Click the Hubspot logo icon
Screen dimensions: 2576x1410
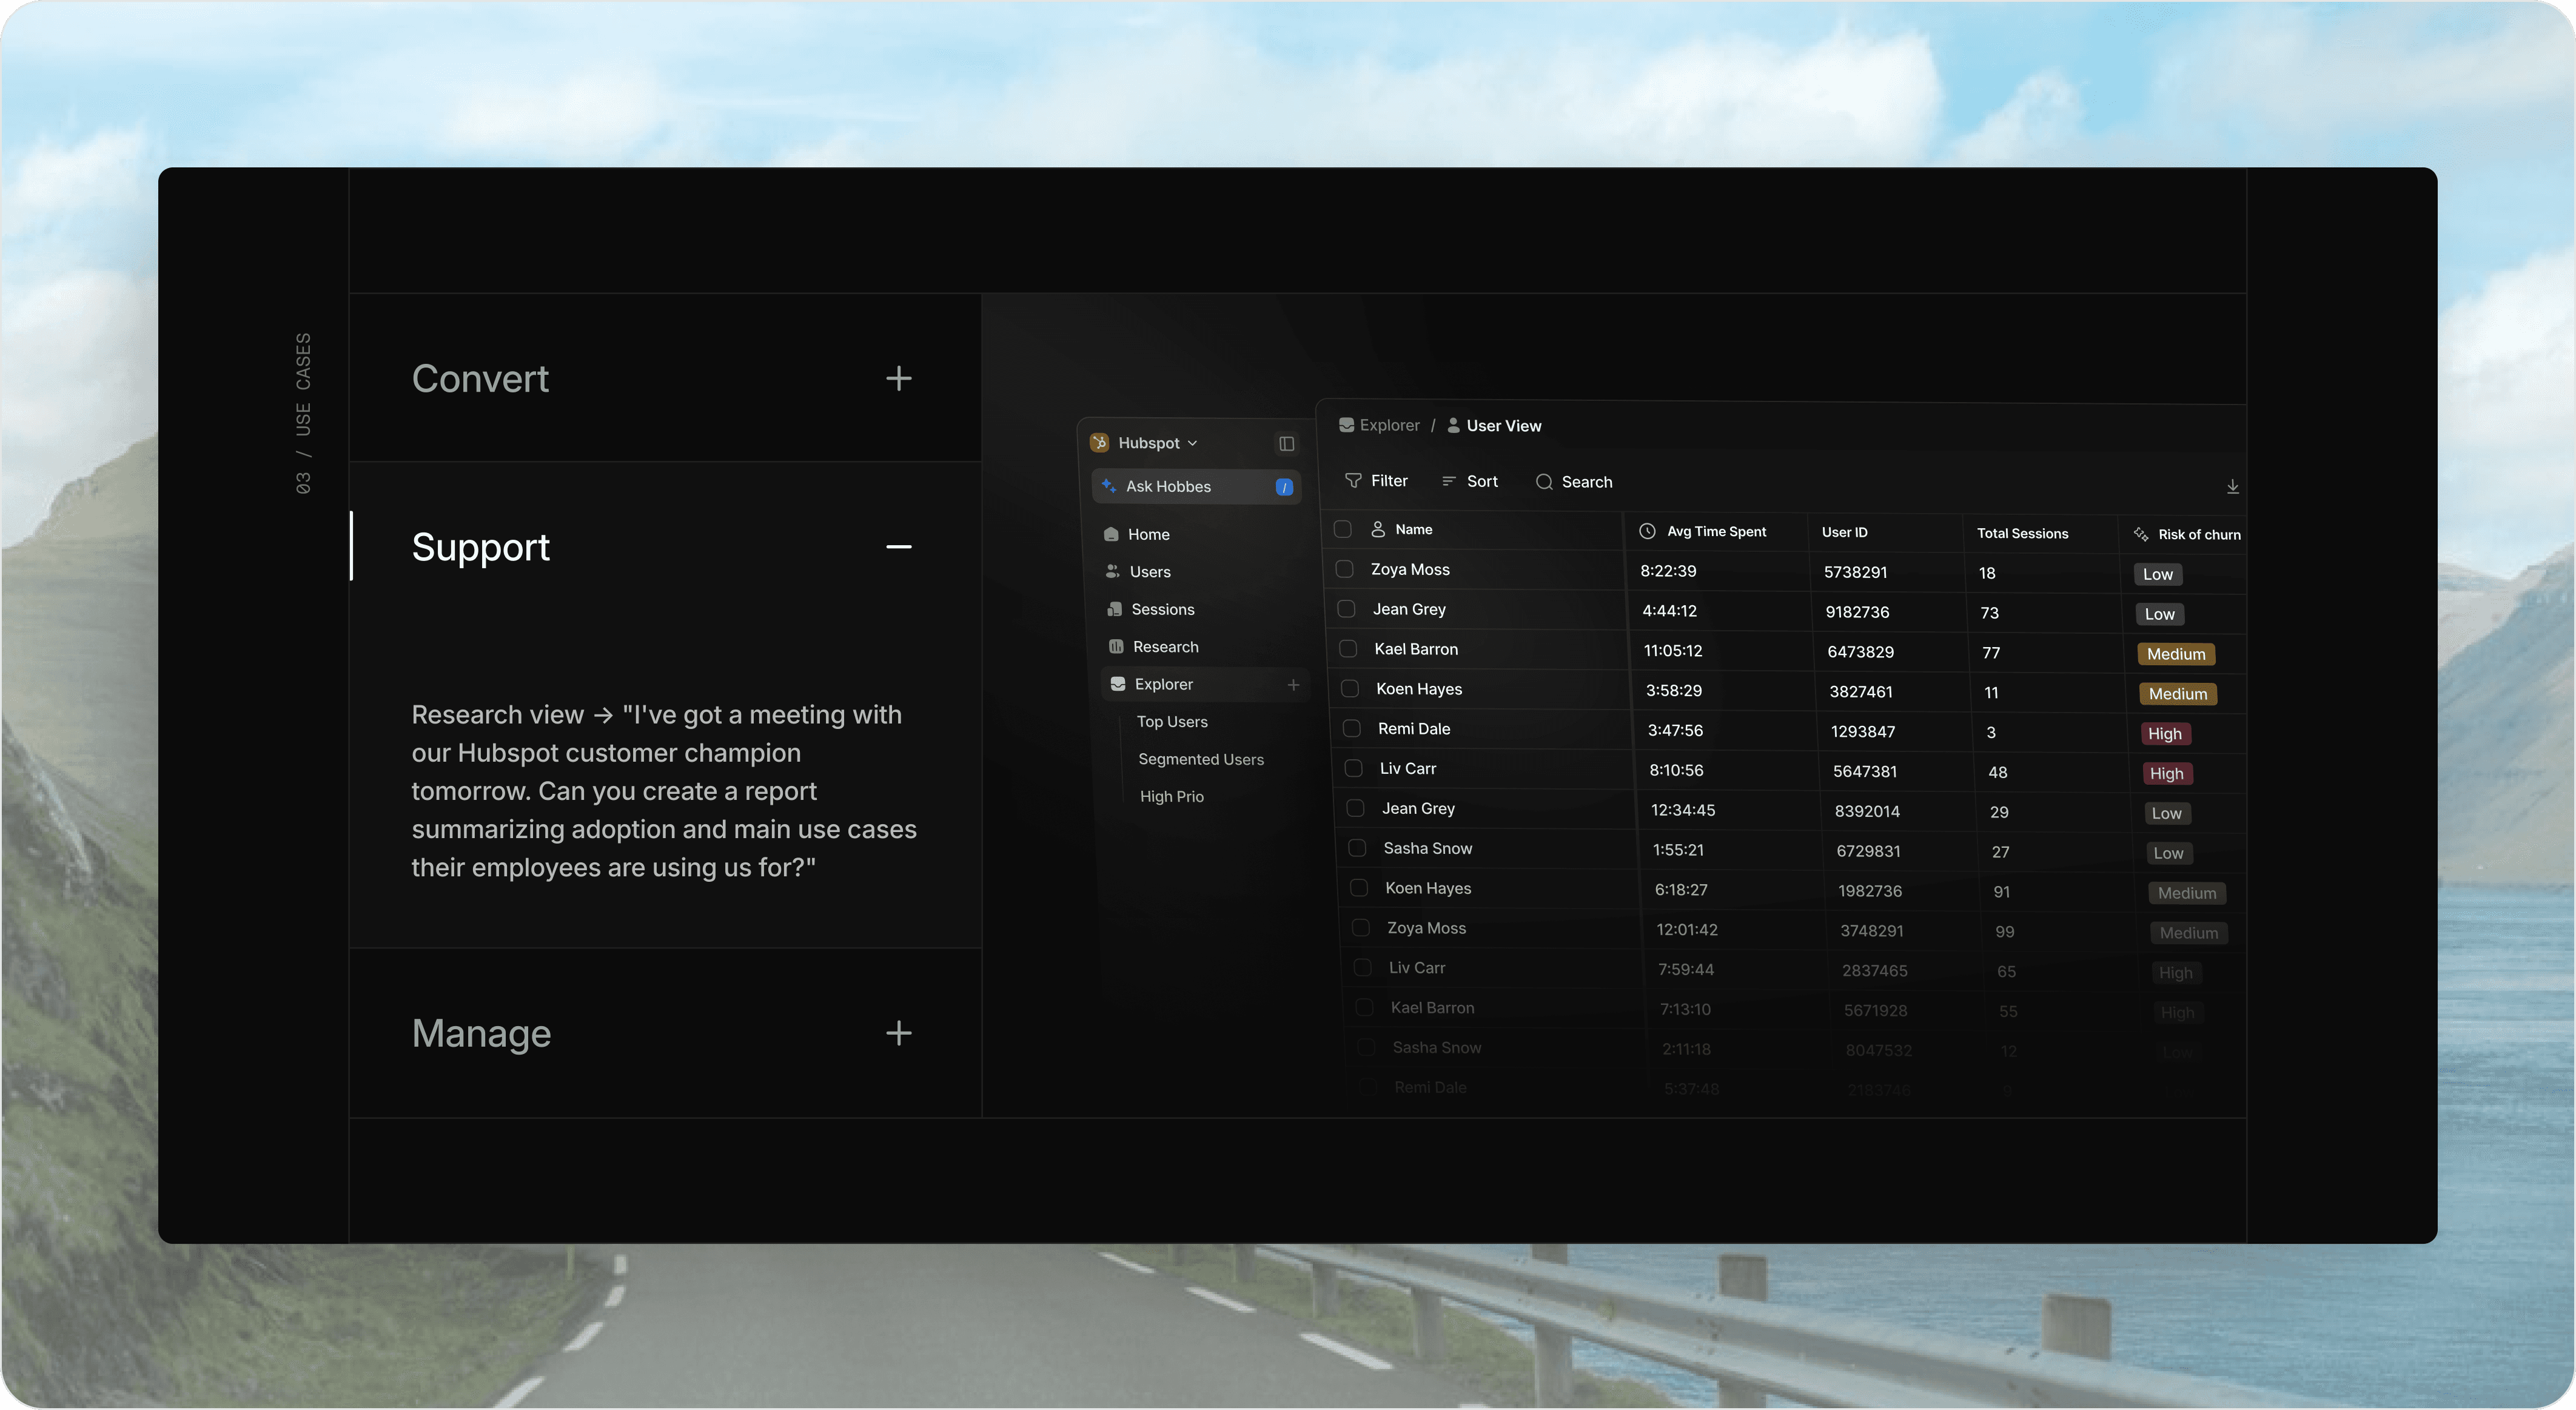[x=1099, y=443]
